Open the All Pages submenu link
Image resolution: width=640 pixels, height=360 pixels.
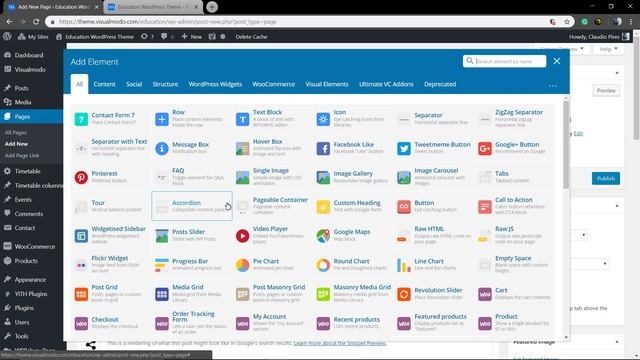point(16,133)
